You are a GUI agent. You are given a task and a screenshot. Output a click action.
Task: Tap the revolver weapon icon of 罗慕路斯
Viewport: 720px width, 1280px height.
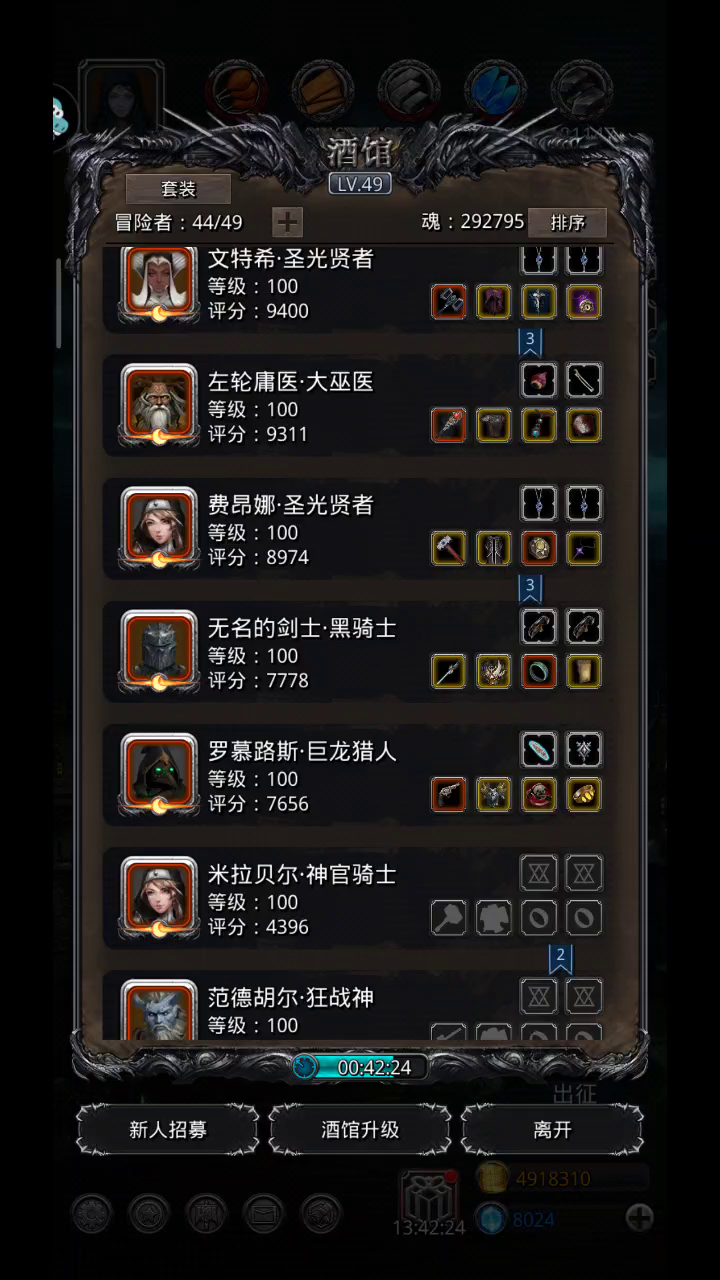point(448,794)
